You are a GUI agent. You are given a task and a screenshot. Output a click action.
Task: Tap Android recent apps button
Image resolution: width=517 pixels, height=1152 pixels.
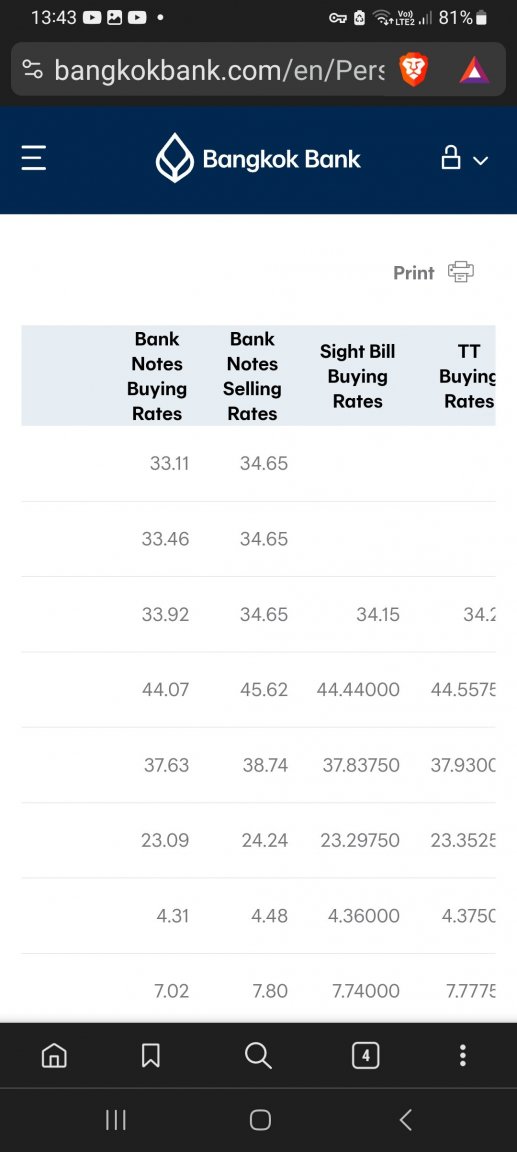115,1120
